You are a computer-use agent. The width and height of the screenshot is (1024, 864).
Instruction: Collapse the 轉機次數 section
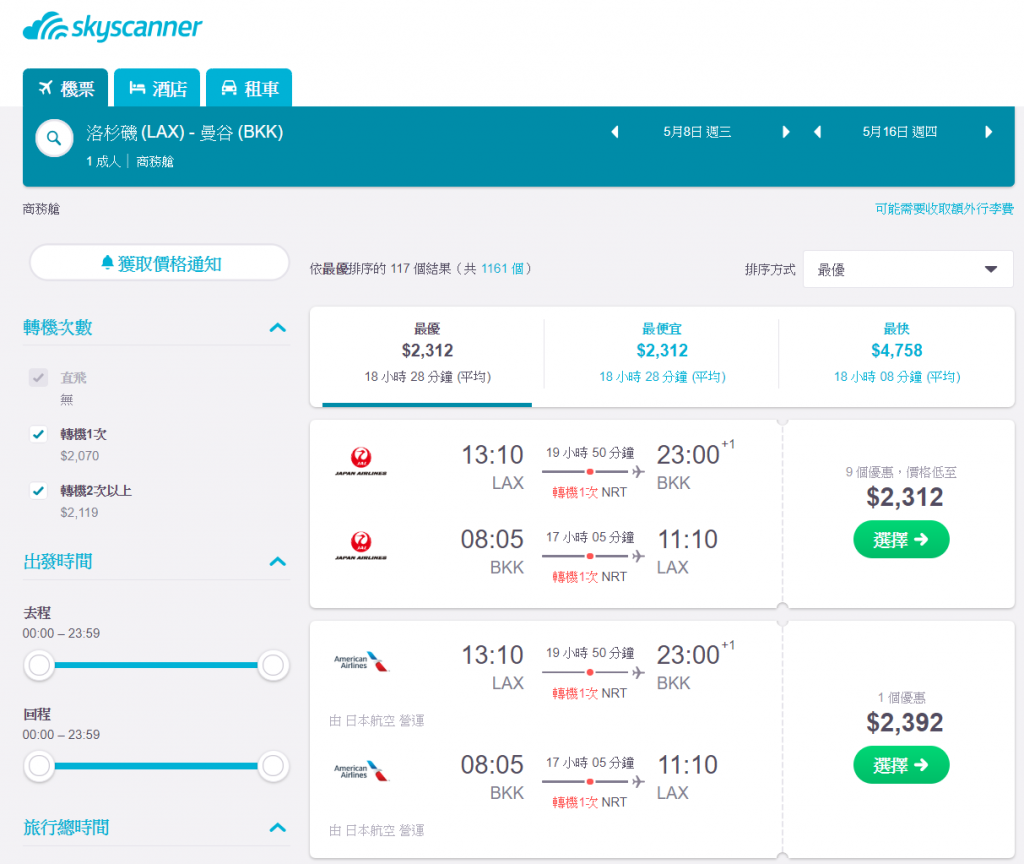pyautogui.click(x=278, y=327)
